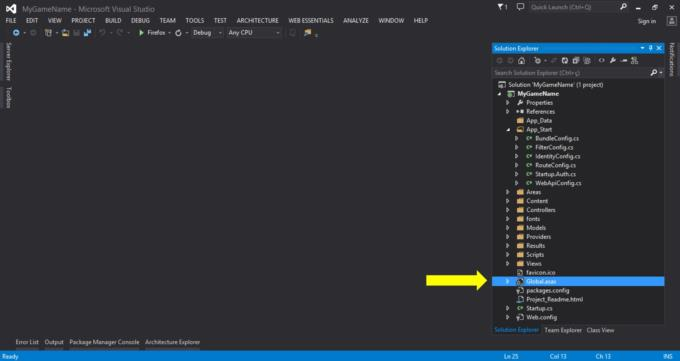
Task: Expand the Controllers folder
Action: point(508,210)
